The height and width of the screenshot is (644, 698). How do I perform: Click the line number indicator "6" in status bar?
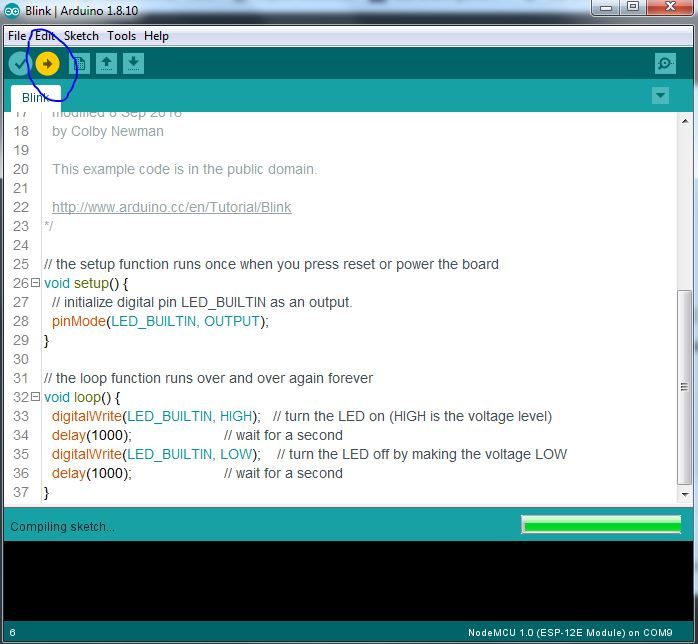(x=12, y=632)
